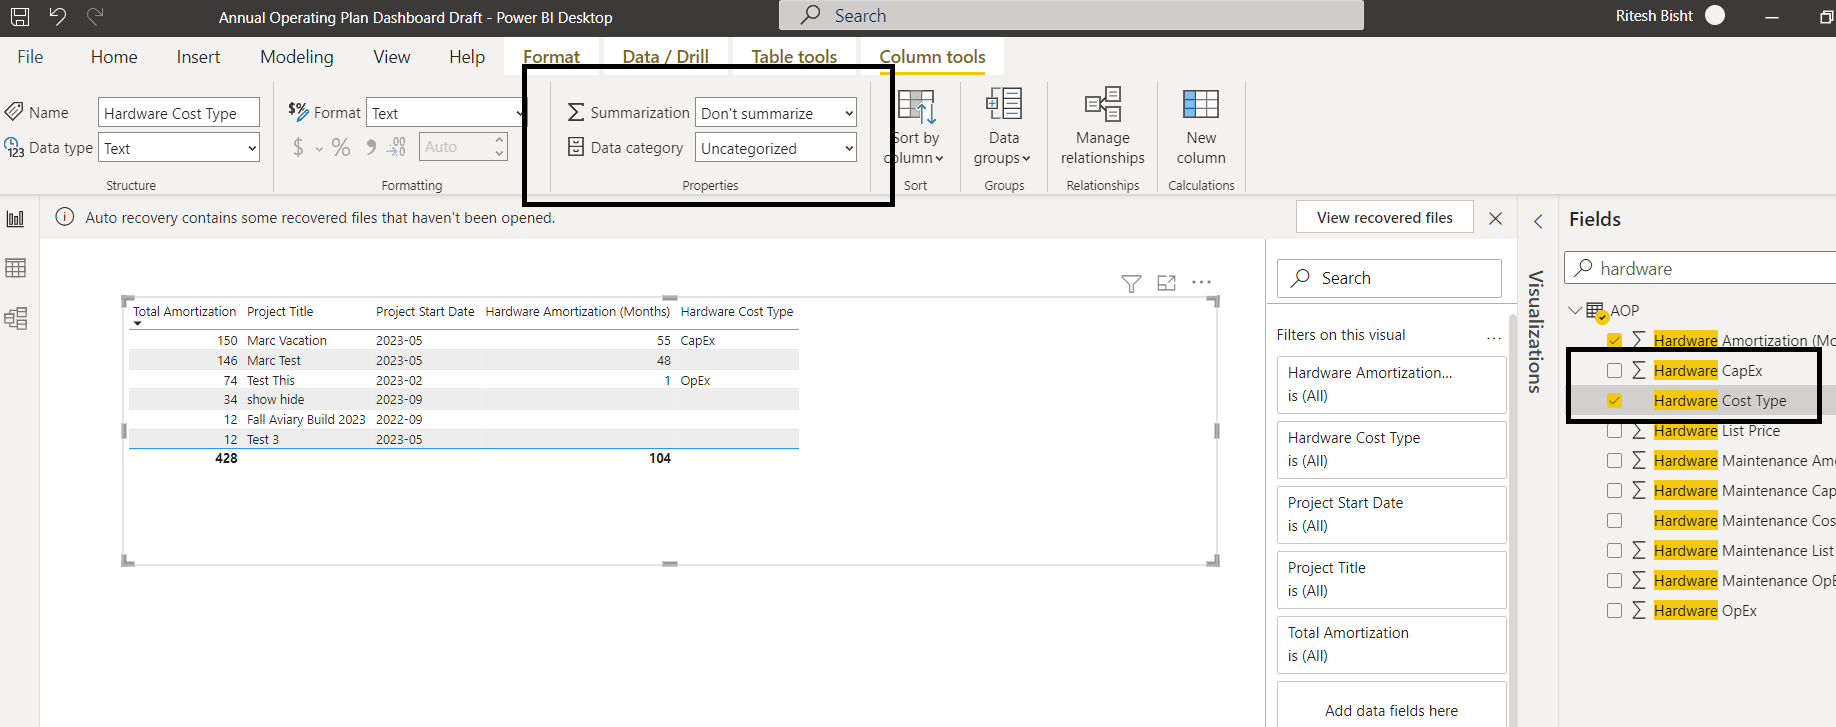This screenshot has height=727, width=1836.
Task: Check the Hardware OpEx field
Action: [1614, 611]
